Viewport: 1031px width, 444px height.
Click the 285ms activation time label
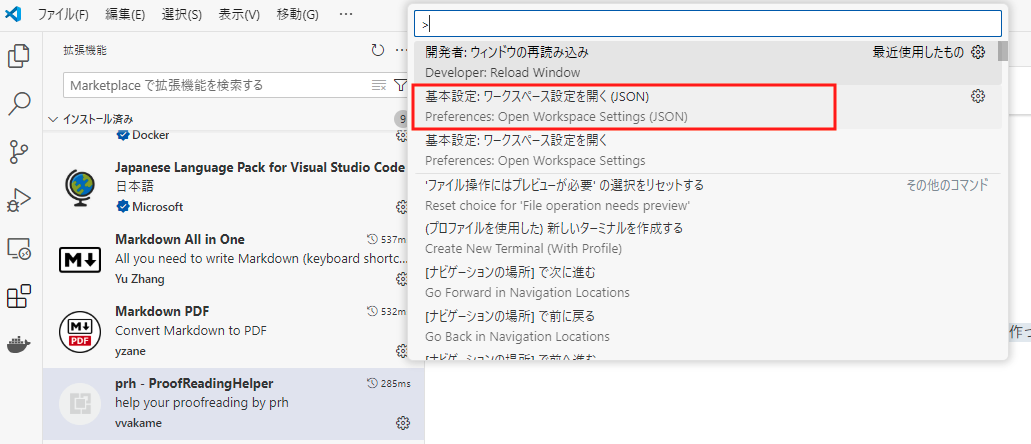389,383
